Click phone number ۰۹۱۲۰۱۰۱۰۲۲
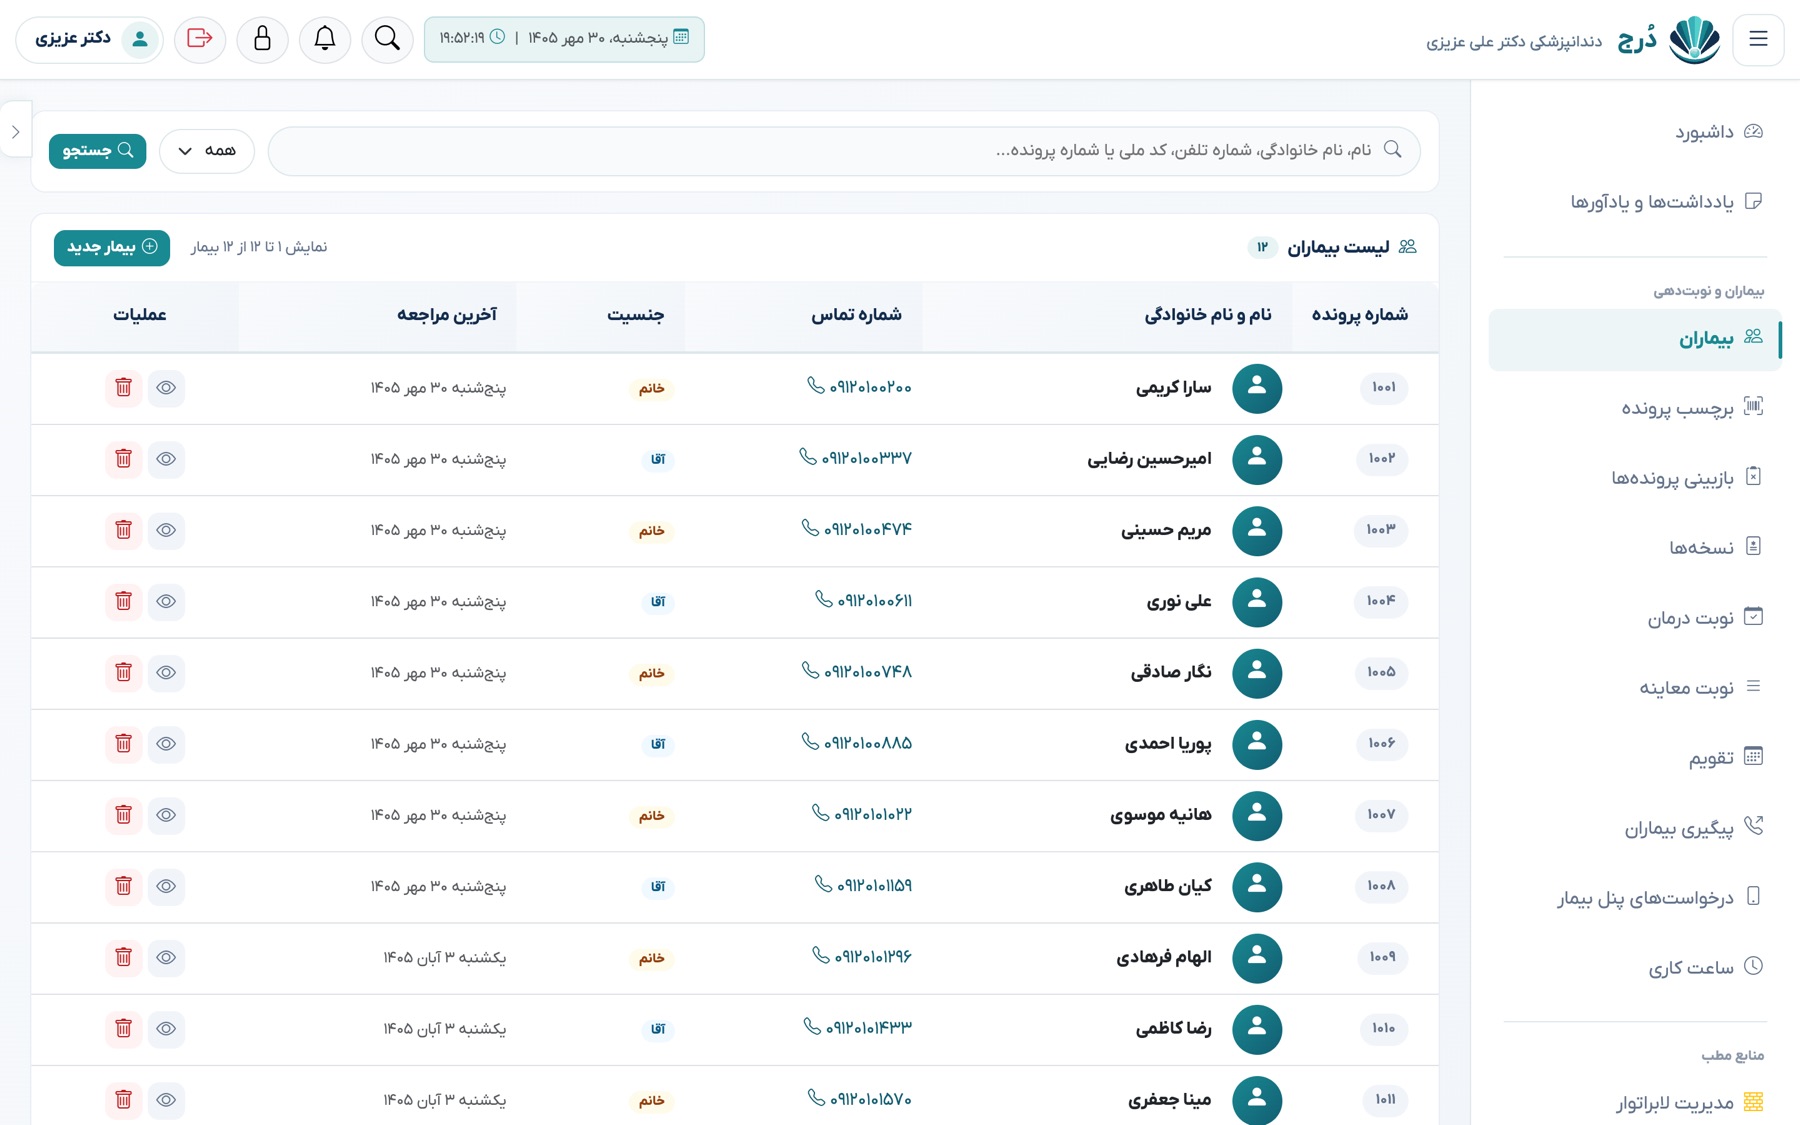The width and height of the screenshot is (1800, 1125). tap(873, 815)
